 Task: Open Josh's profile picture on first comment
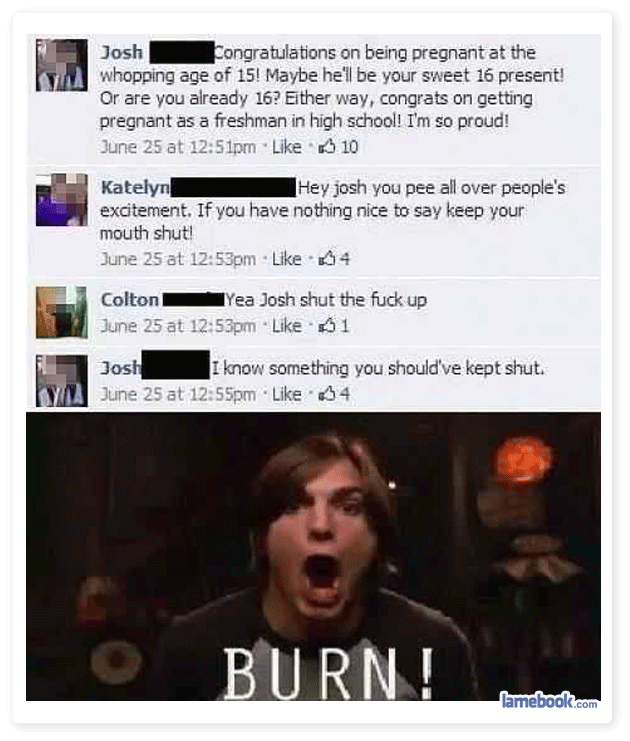(x=62, y=65)
